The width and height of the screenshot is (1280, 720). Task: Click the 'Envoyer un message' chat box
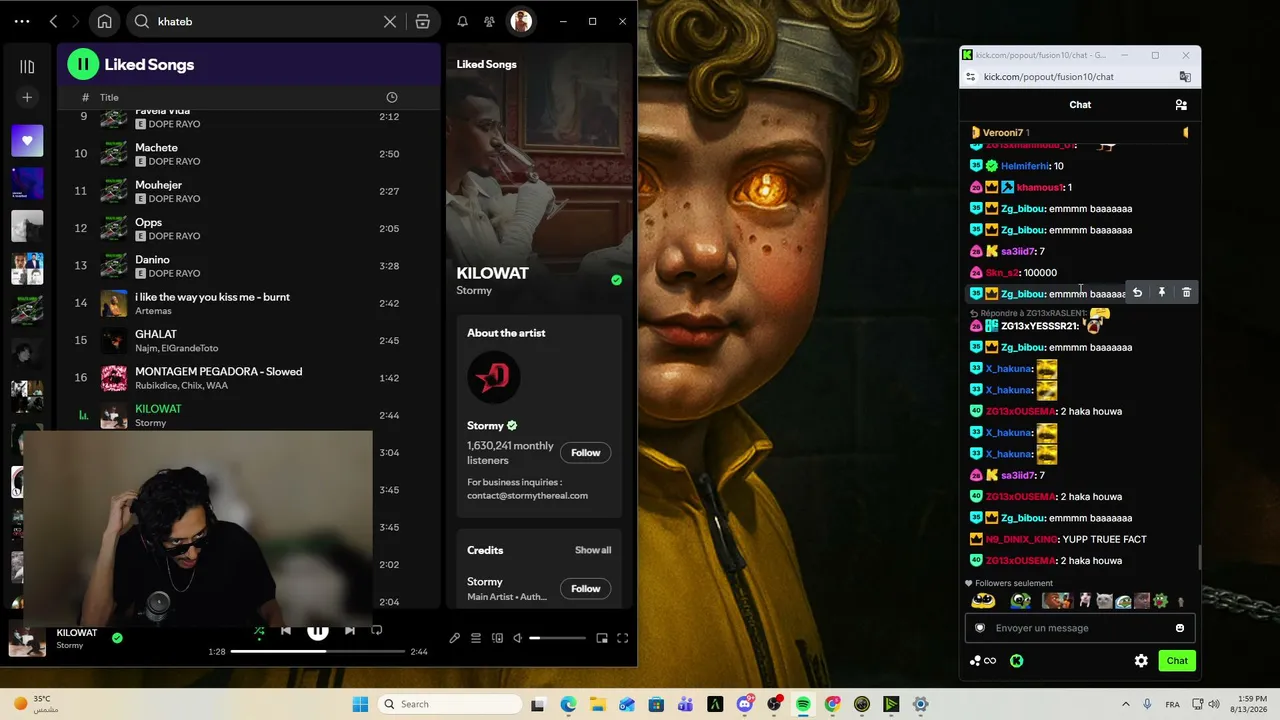tap(1080, 628)
